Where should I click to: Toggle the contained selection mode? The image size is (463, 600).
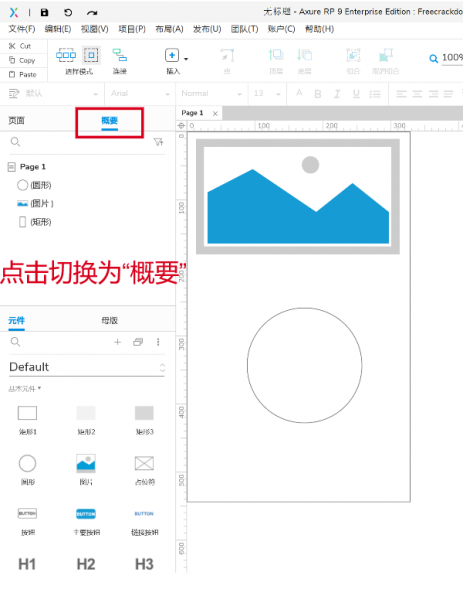click(x=91, y=55)
